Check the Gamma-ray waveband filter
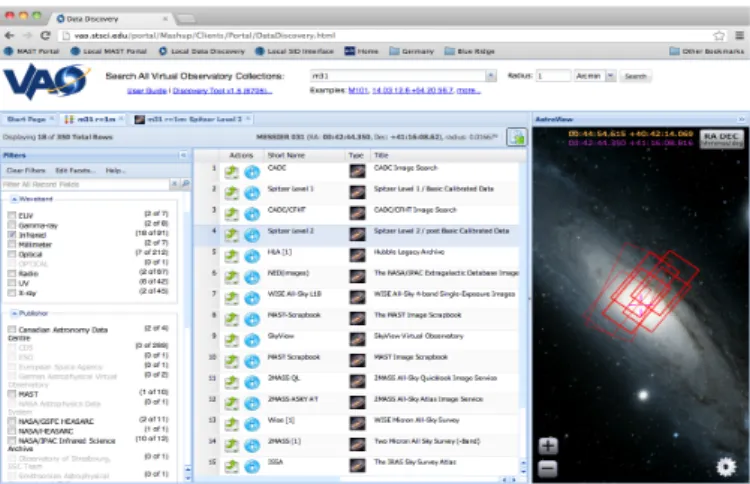The image size is (750, 484). click(x=12, y=225)
